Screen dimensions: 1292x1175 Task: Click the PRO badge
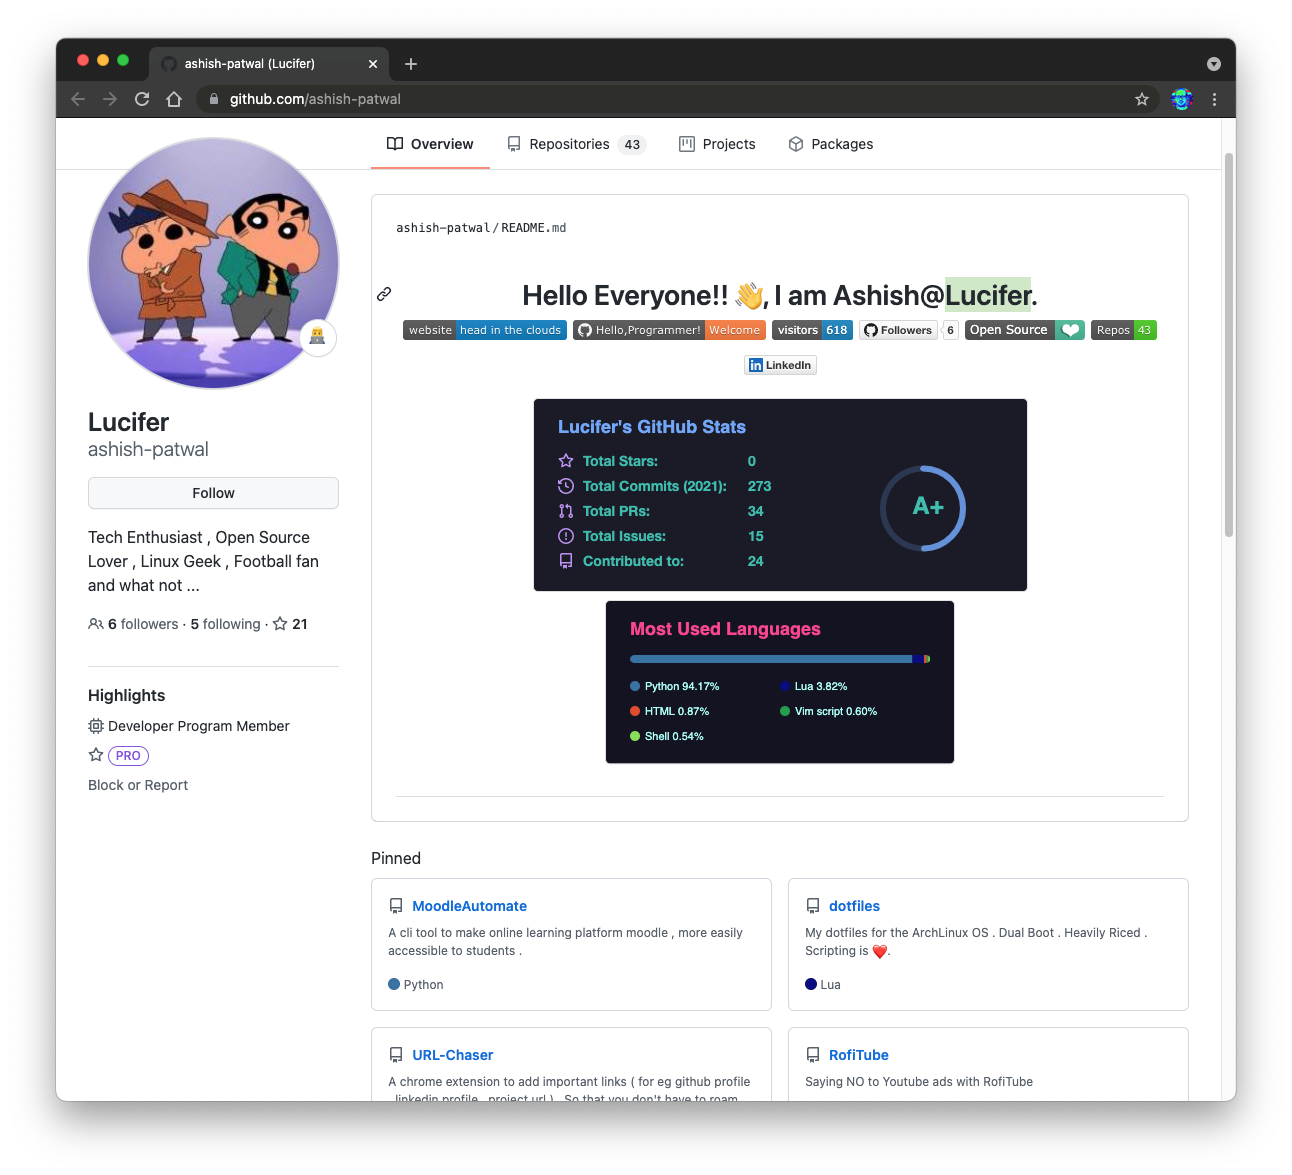[x=128, y=756]
